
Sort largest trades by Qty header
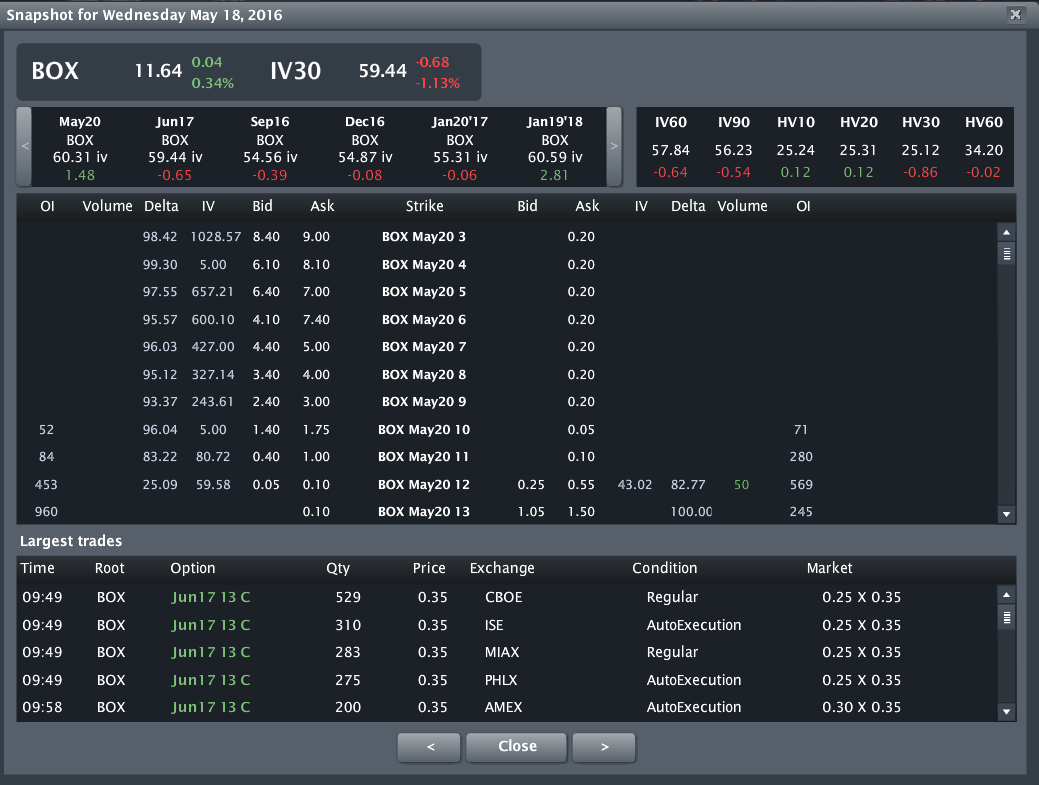point(338,568)
